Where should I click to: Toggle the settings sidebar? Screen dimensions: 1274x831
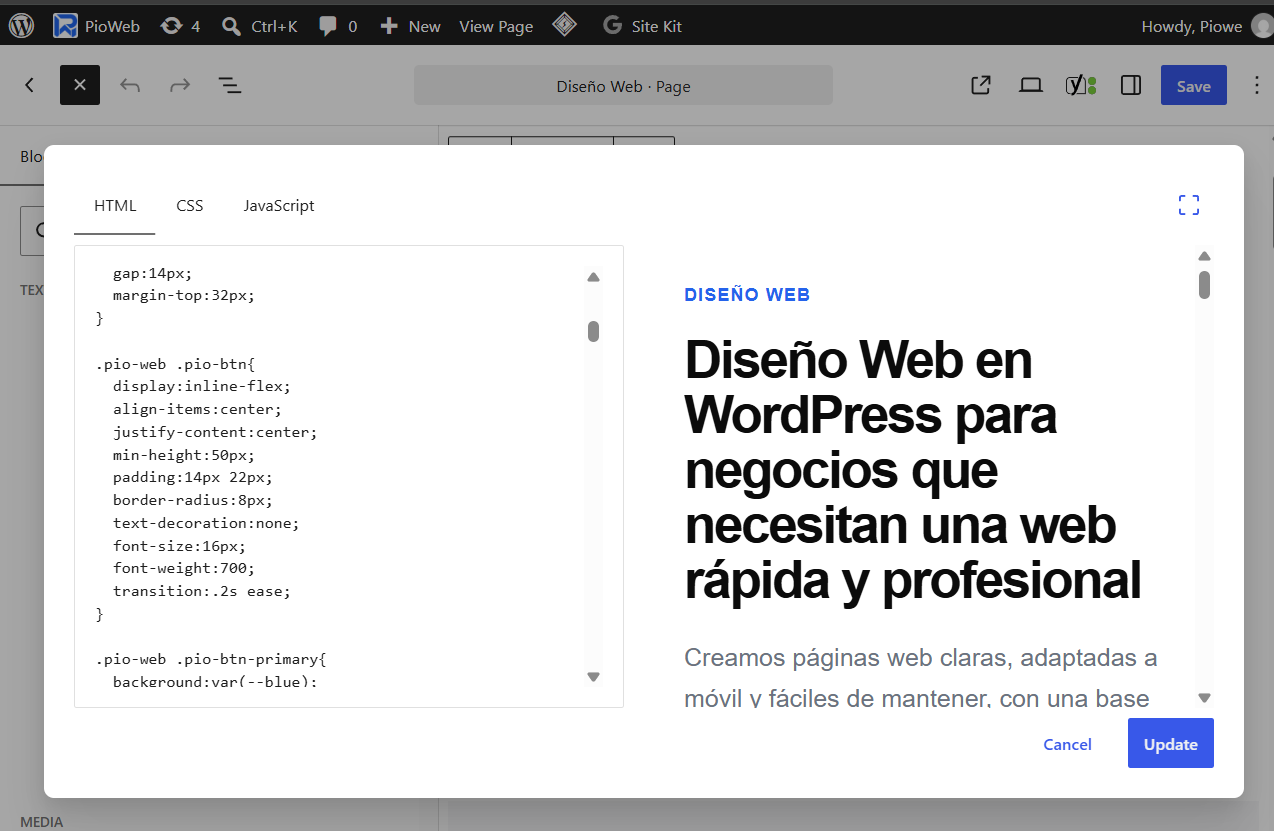[x=1131, y=86]
